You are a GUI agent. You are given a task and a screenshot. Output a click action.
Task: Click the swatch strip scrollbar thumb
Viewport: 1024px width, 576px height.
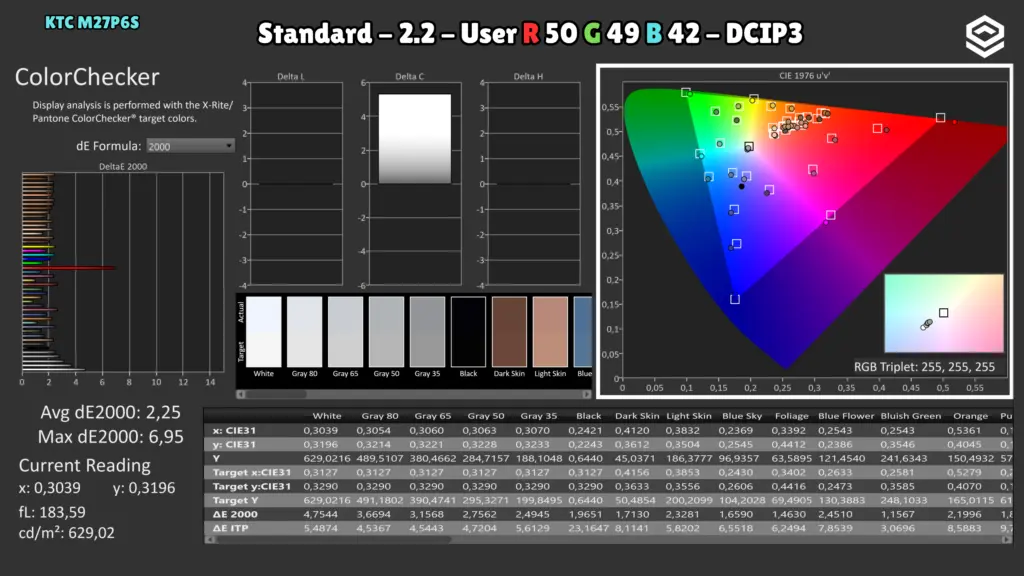point(276,394)
